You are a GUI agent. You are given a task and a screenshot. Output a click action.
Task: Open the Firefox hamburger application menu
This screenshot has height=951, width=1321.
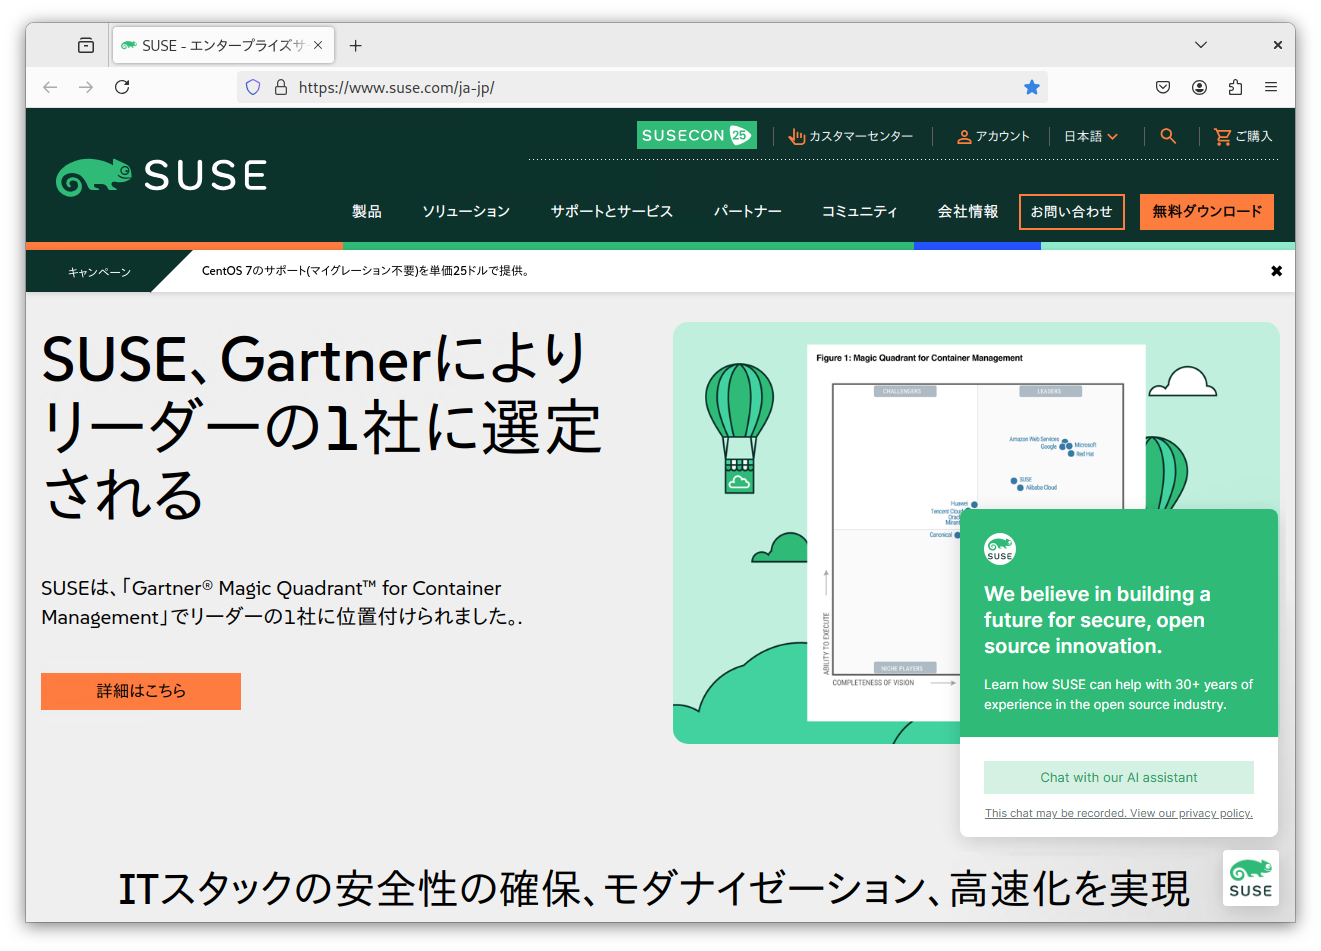tap(1271, 87)
